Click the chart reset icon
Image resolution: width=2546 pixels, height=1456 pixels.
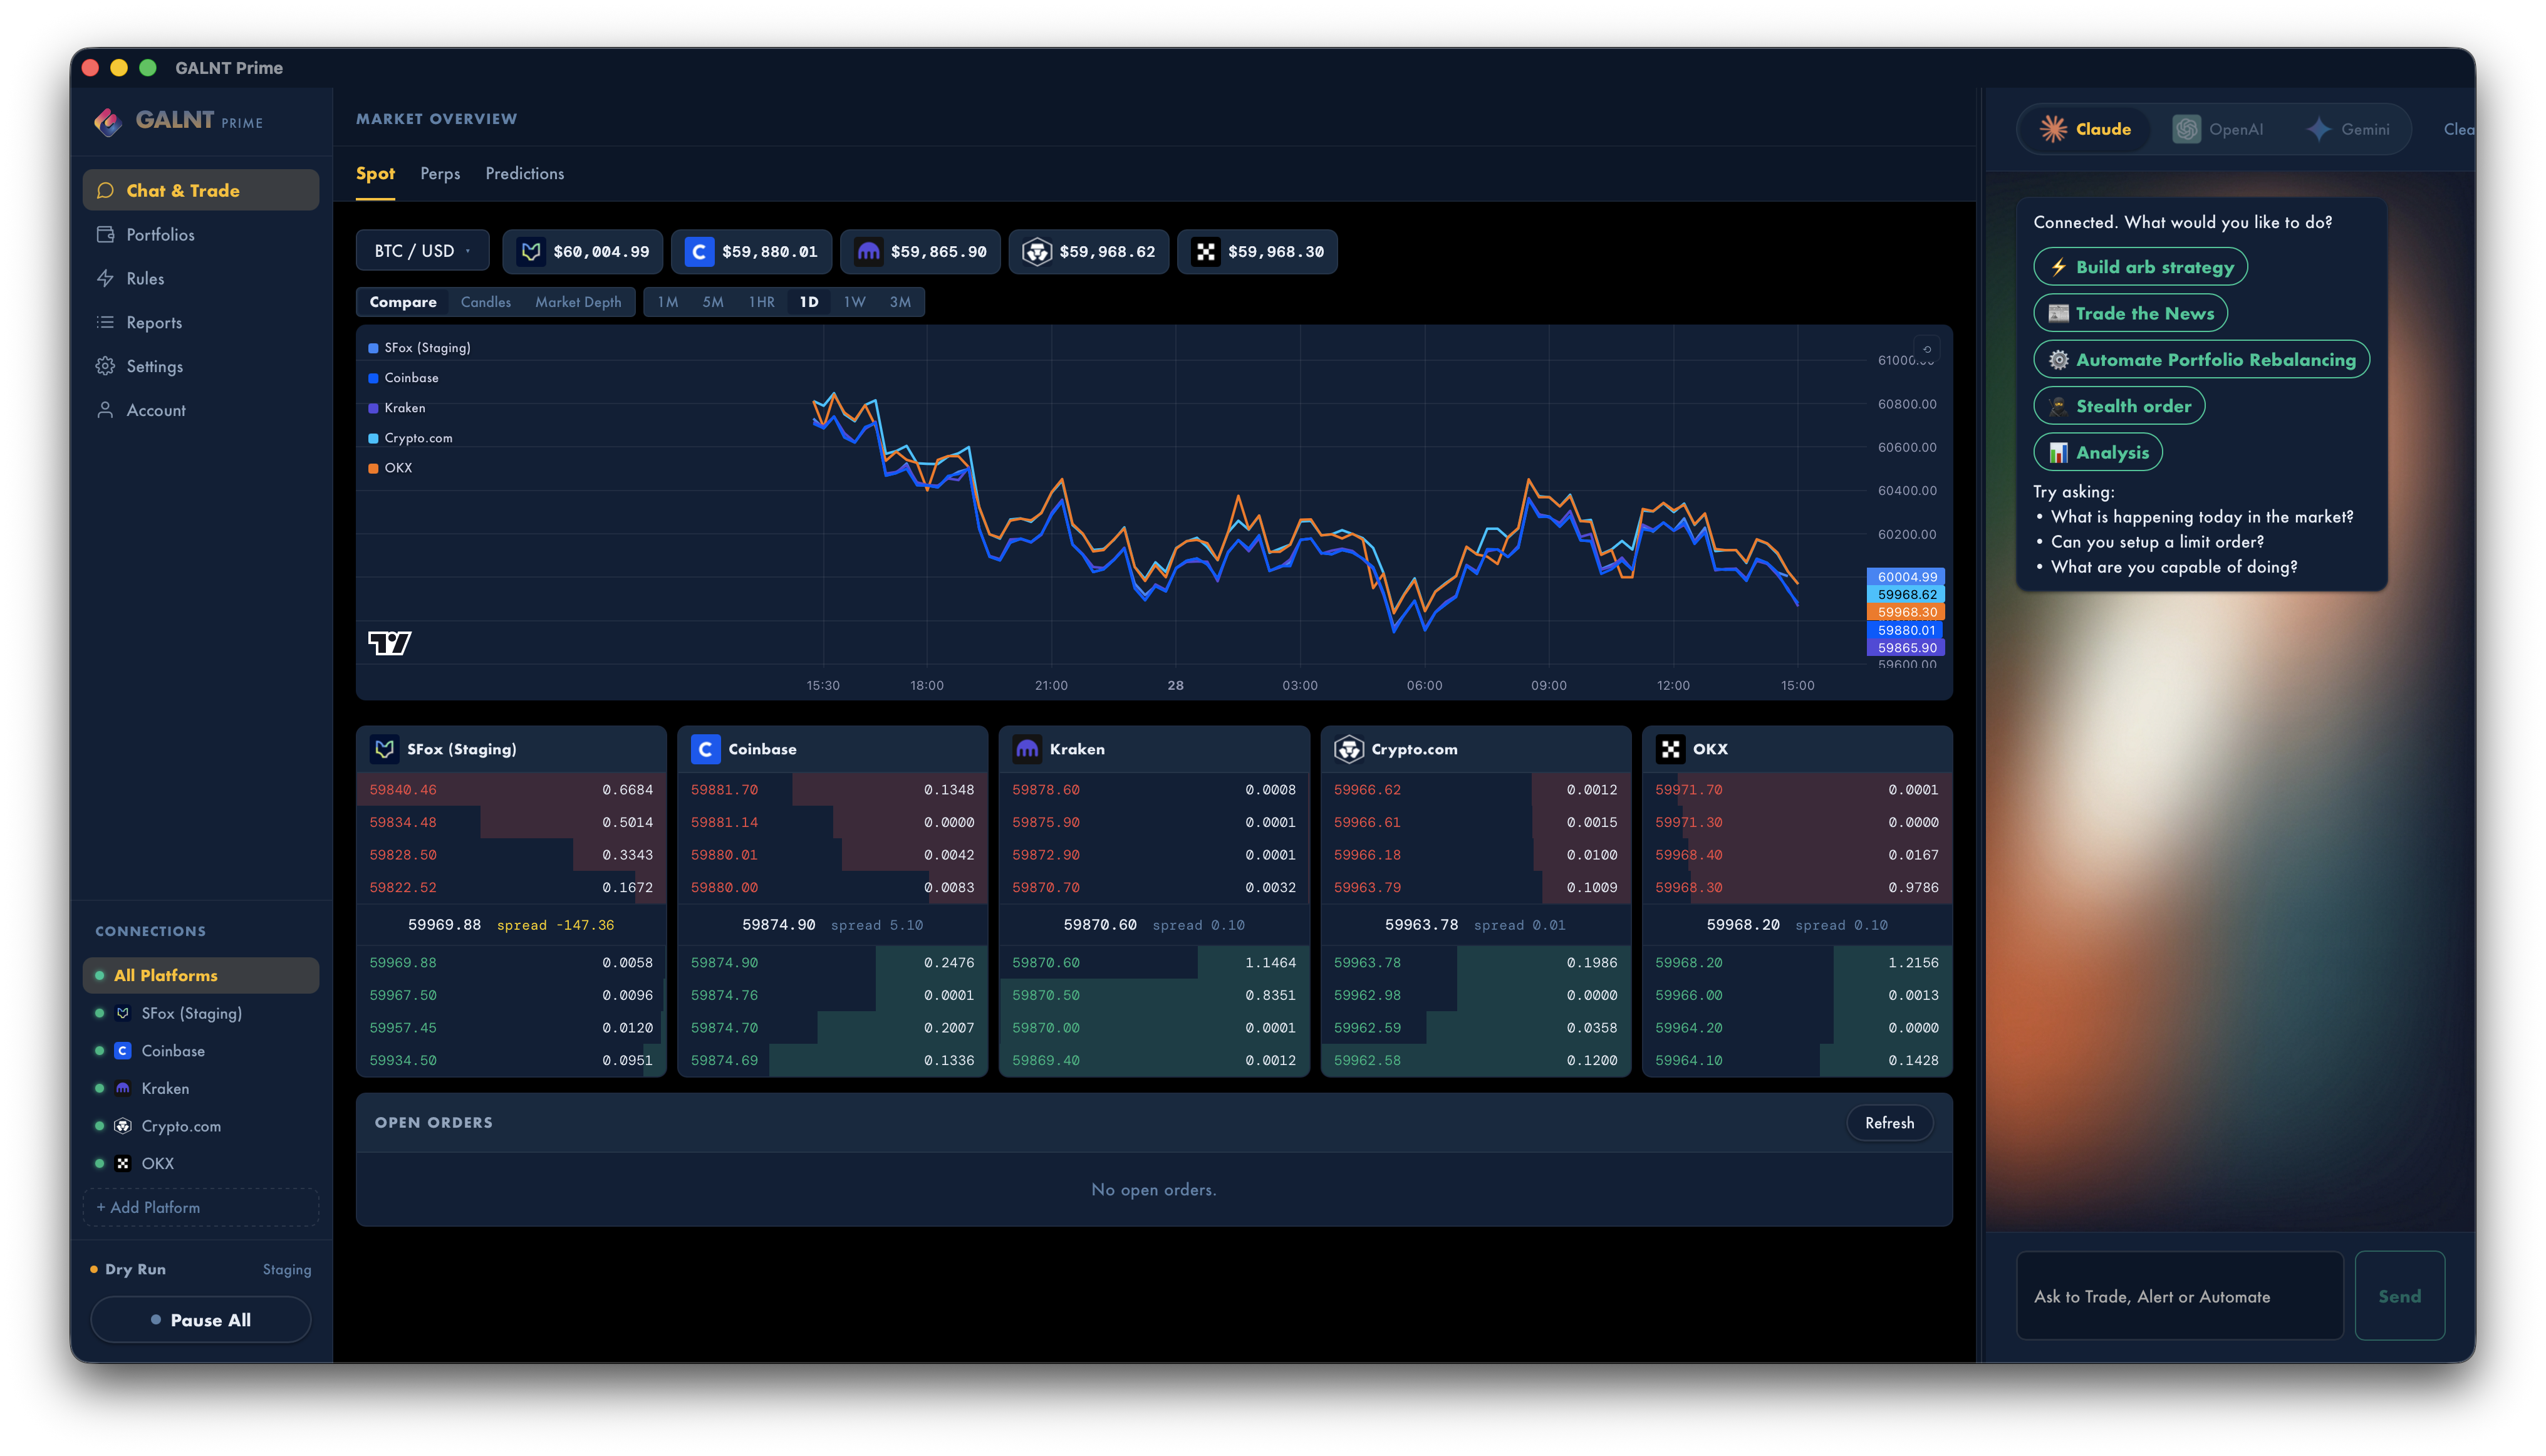point(1926,350)
